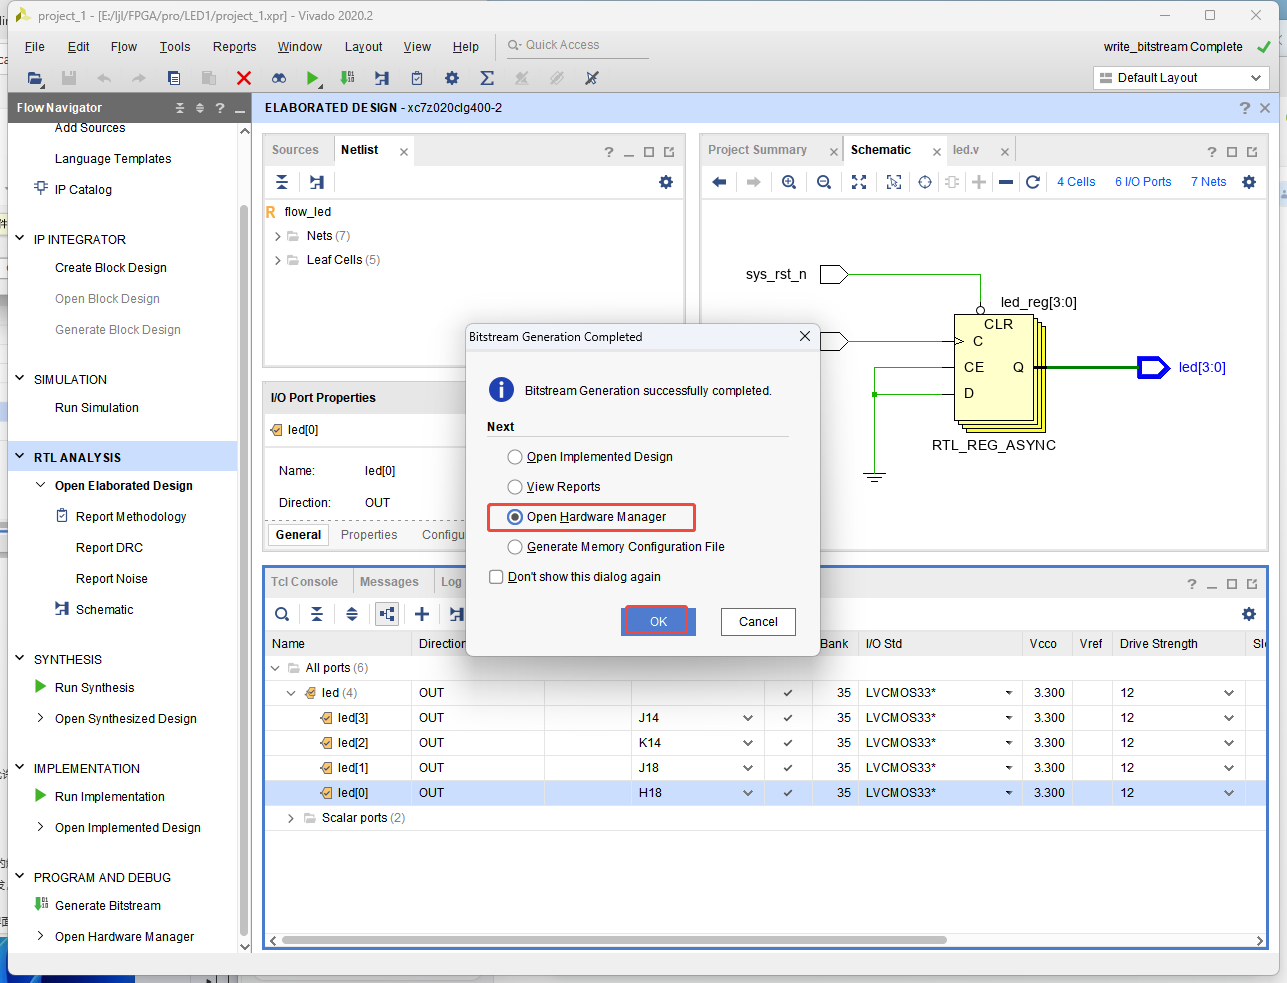Select Generate Memory Configuration File option

click(x=515, y=547)
